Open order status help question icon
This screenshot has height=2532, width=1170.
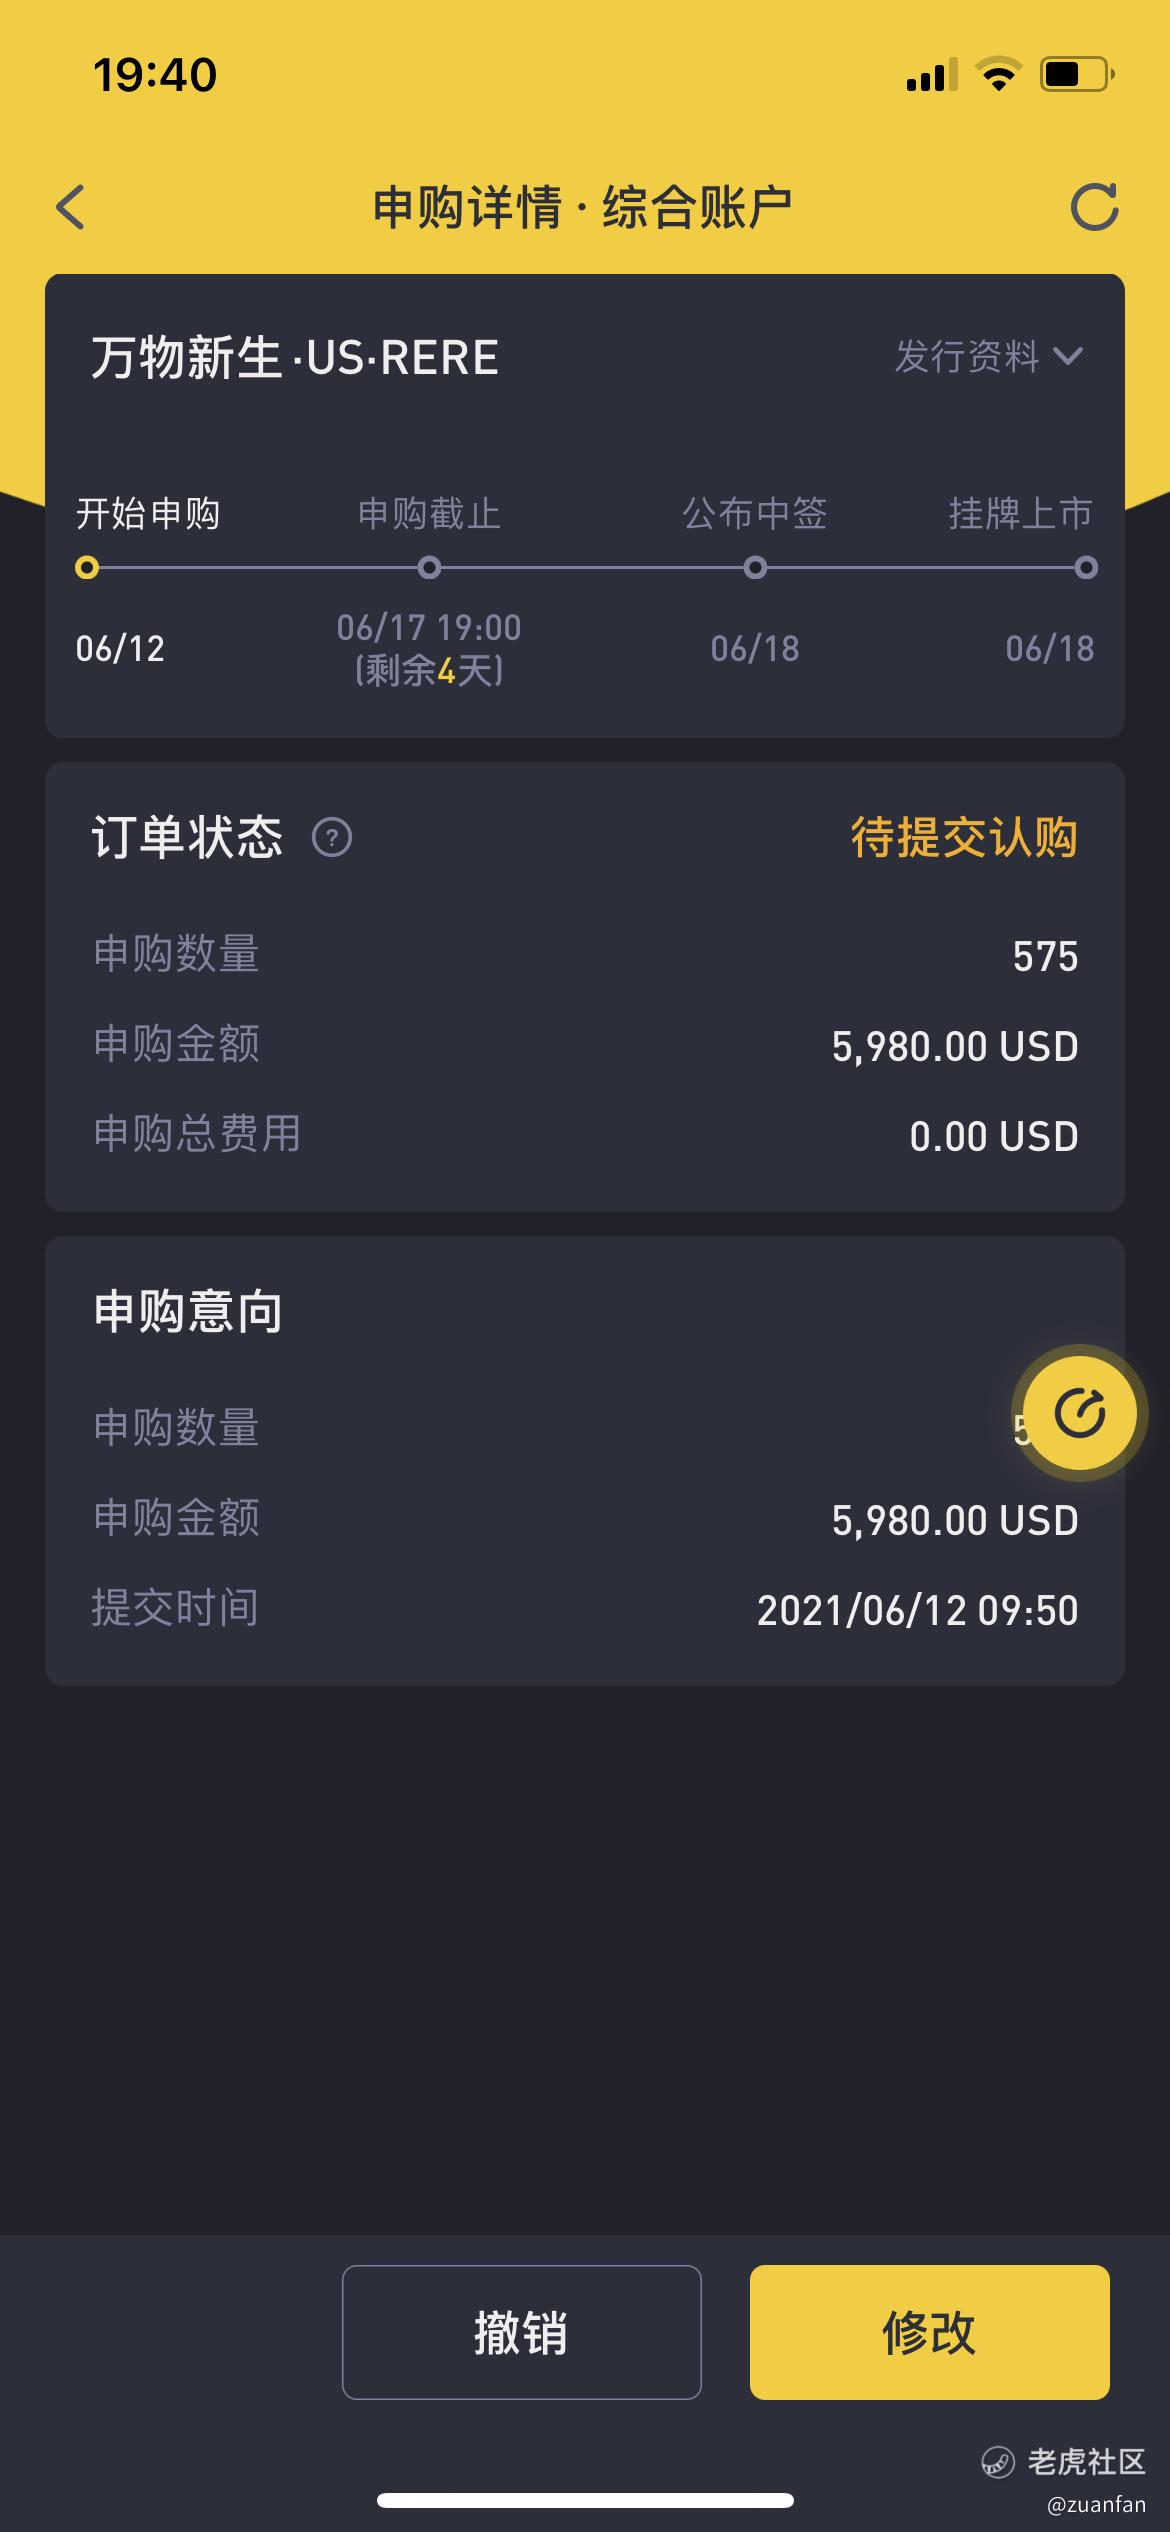(332, 837)
